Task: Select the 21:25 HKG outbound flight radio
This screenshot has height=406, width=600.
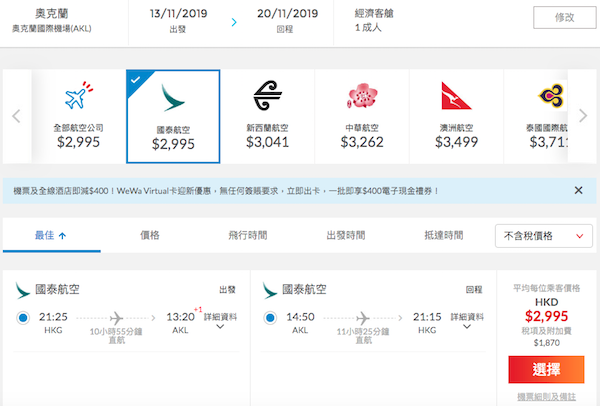Action: 23,319
